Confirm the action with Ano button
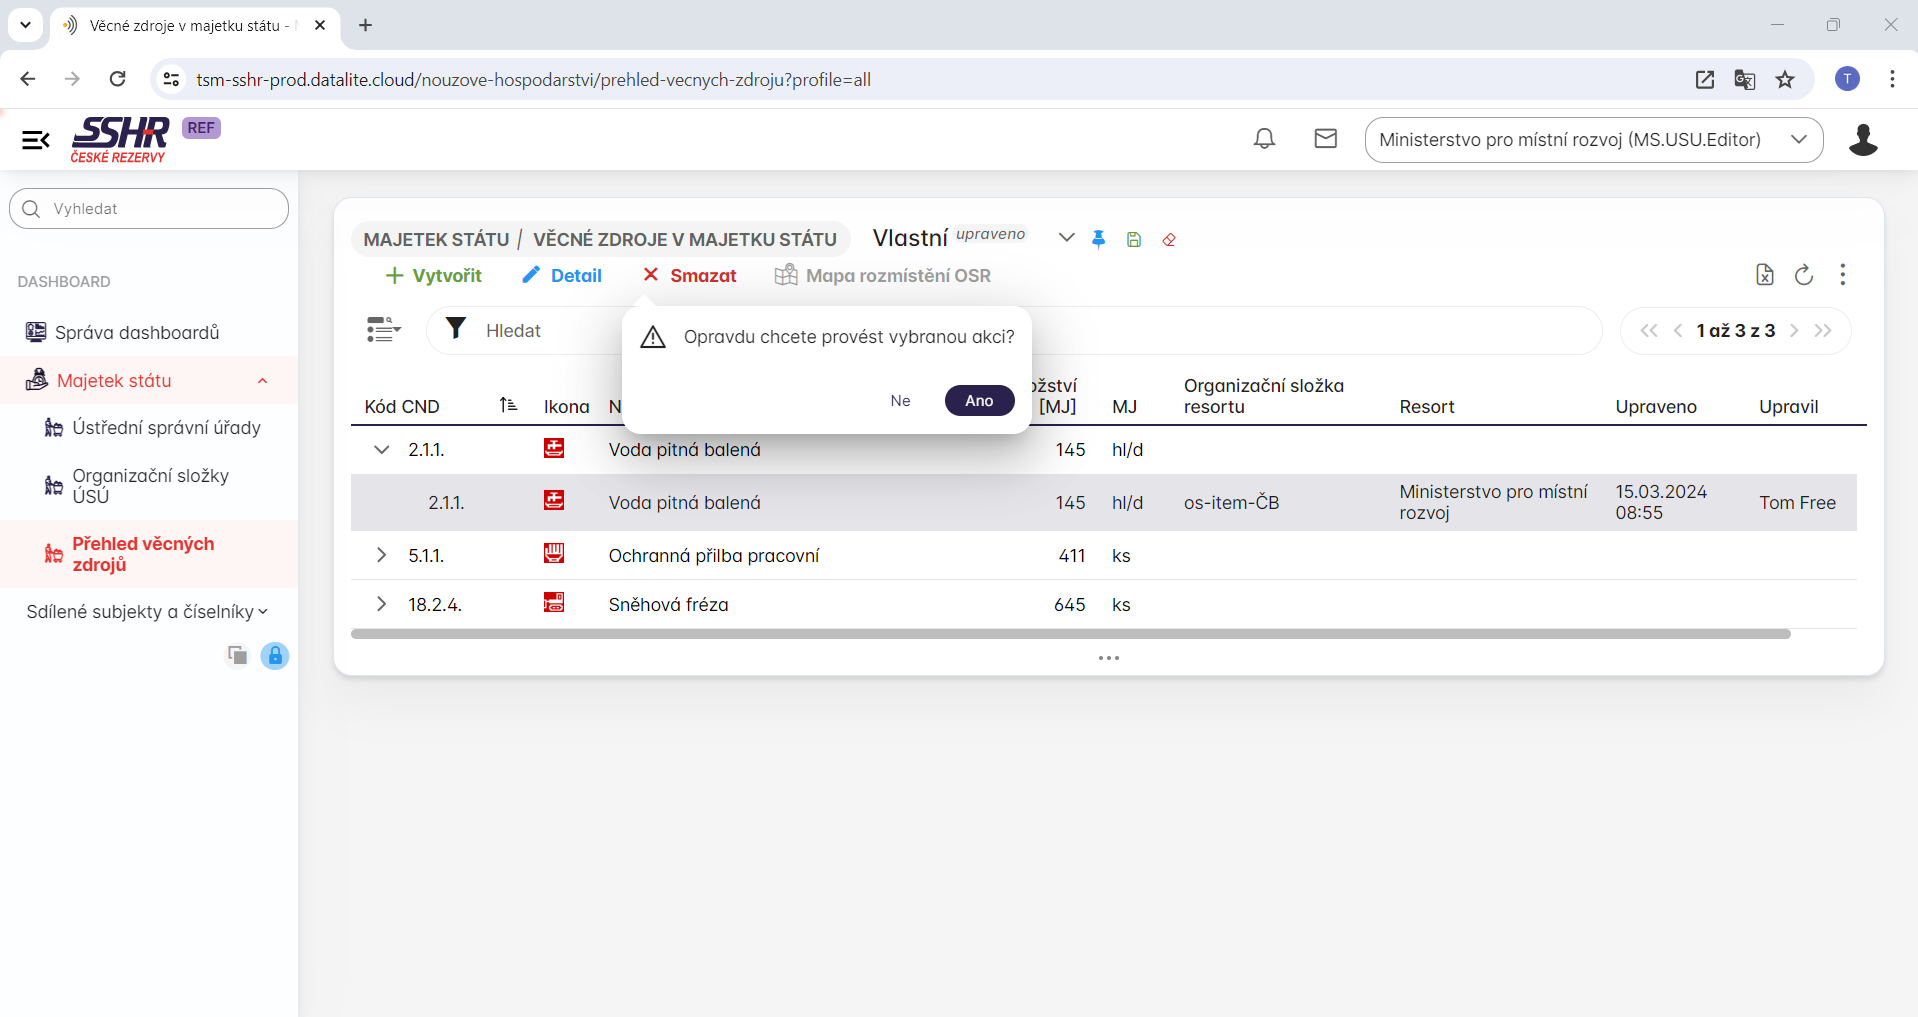This screenshot has width=1918, height=1017. pyautogui.click(x=979, y=401)
